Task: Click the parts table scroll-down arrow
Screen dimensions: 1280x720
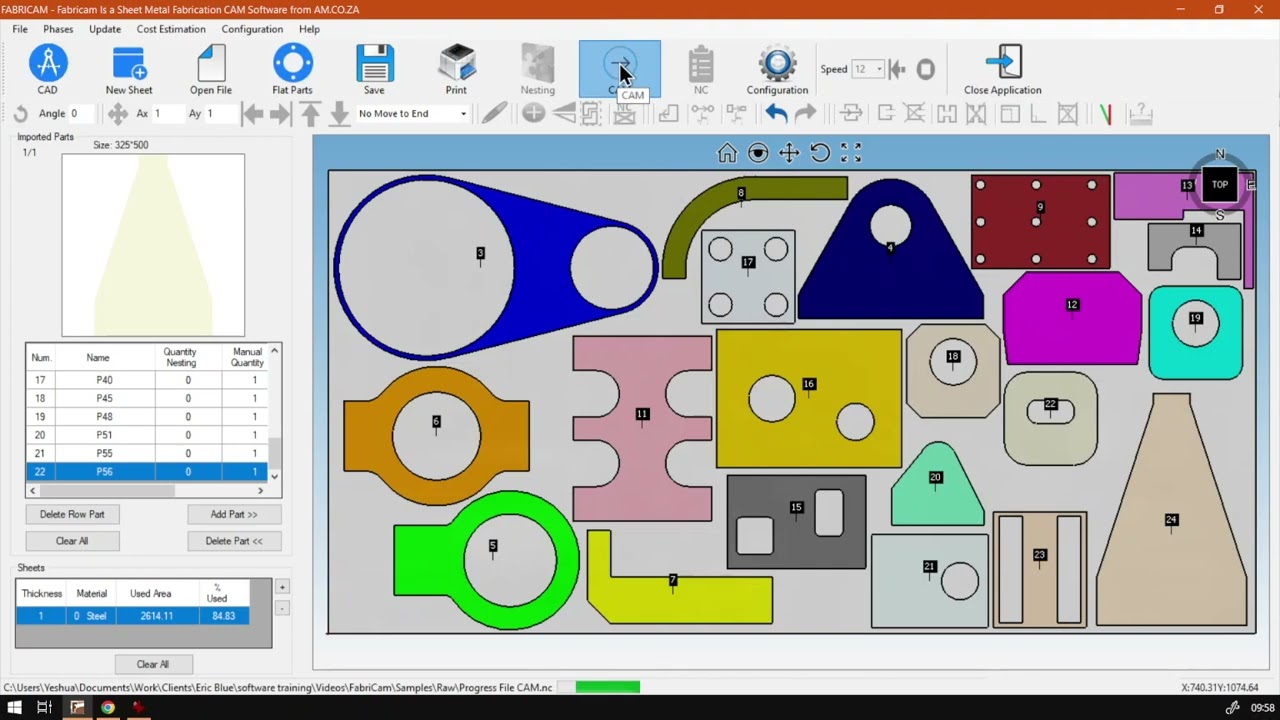Action: coord(275,476)
